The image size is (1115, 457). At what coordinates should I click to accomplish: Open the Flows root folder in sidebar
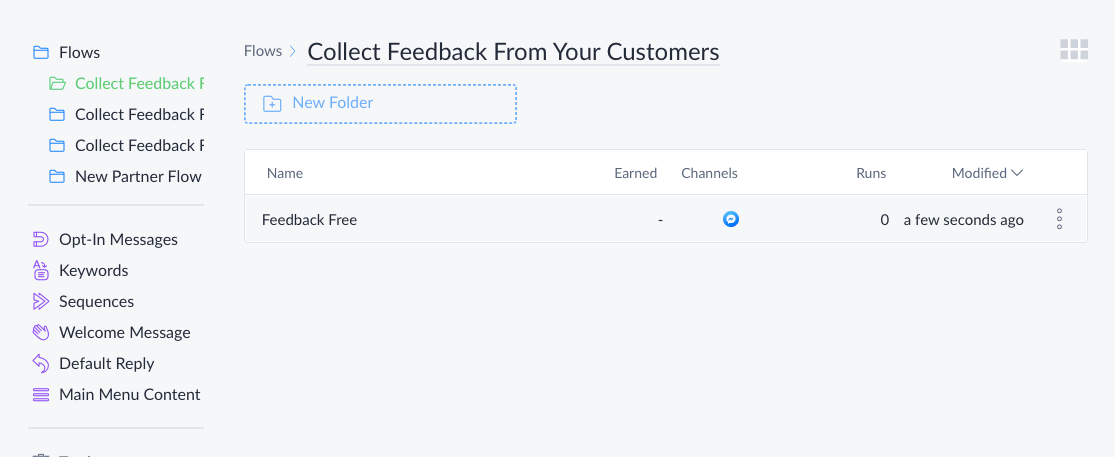click(80, 53)
